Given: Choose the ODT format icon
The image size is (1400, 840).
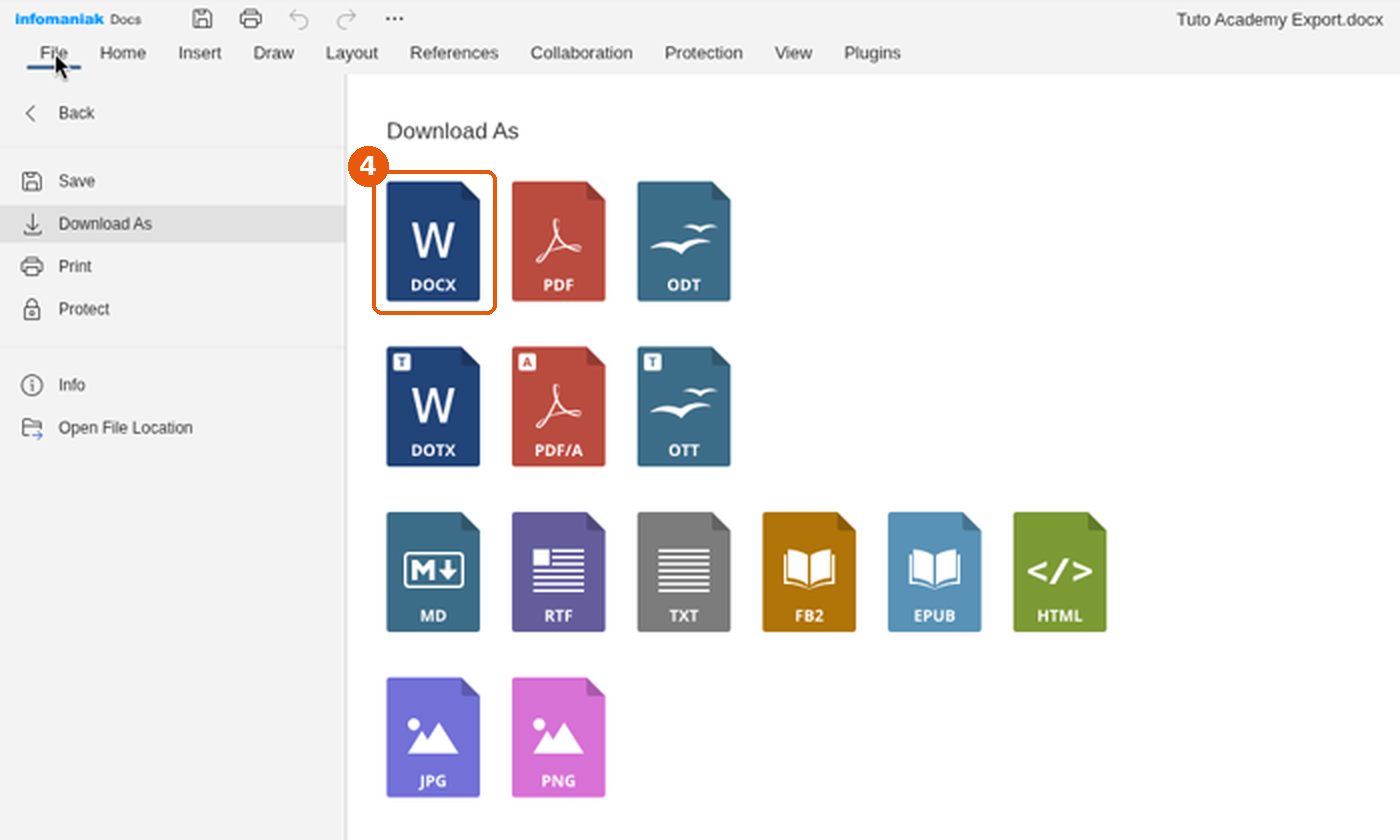Looking at the screenshot, I should 684,241.
